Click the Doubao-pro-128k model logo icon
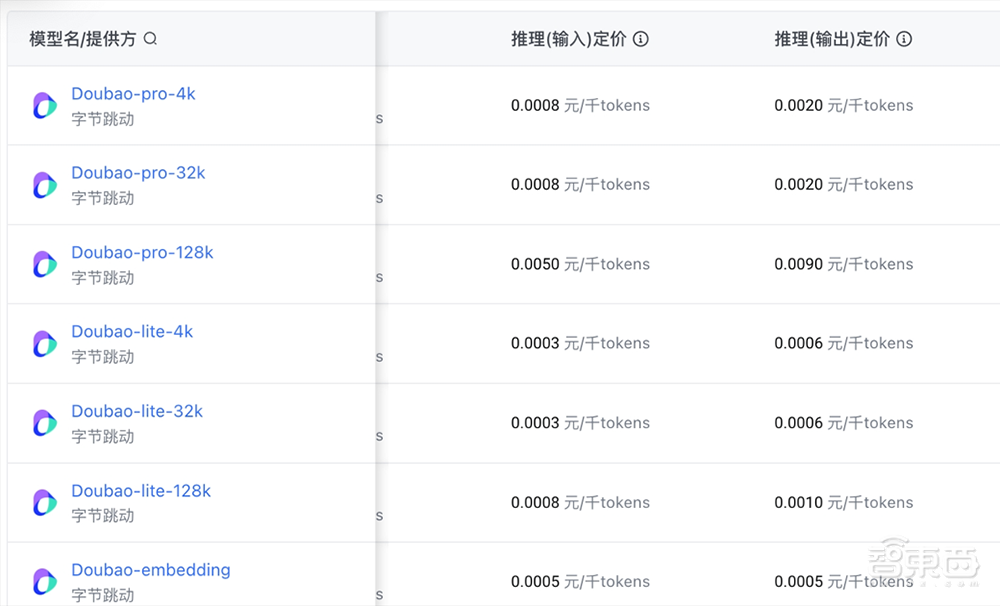This screenshot has height=606, width=1000. [44, 264]
